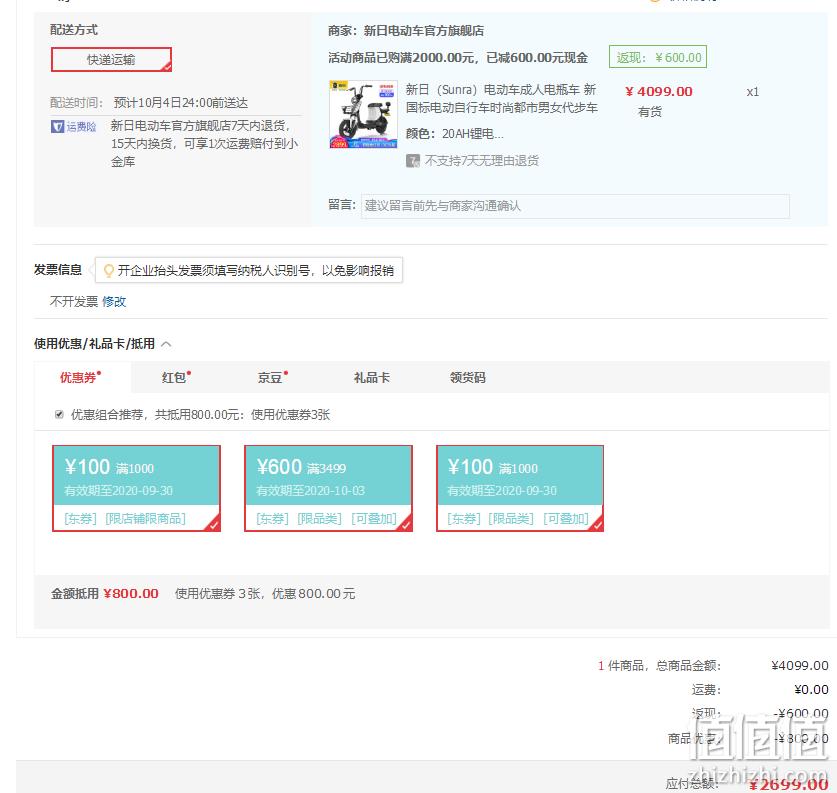
Task: Click the 活动商品已购满2000.00元 promotion text
Action: tap(458, 58)
